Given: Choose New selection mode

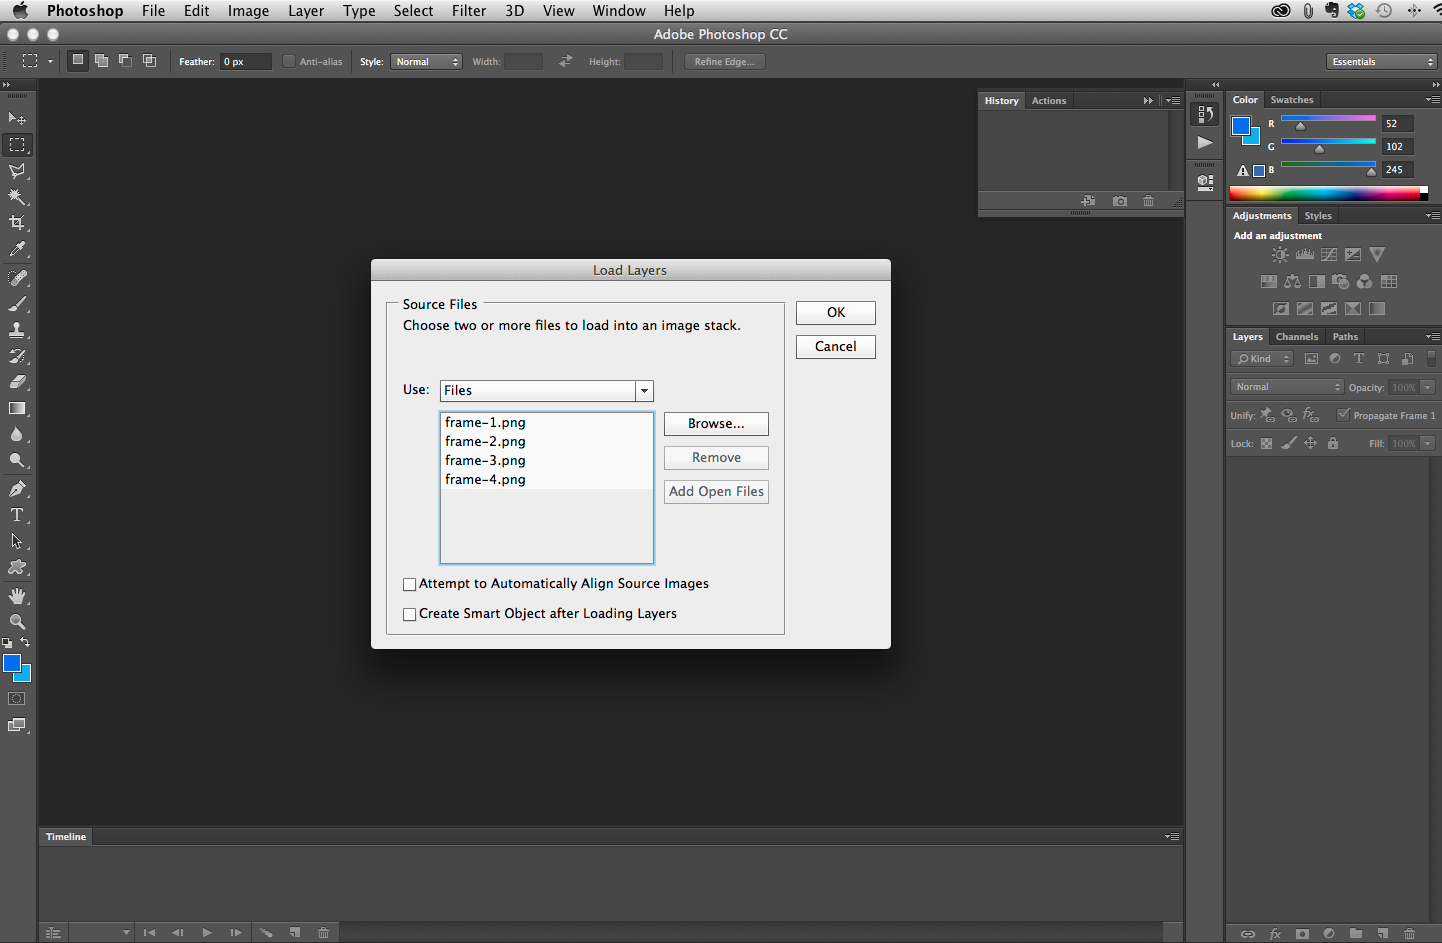Looking at the screenshot, I should [x=77, y=61].
